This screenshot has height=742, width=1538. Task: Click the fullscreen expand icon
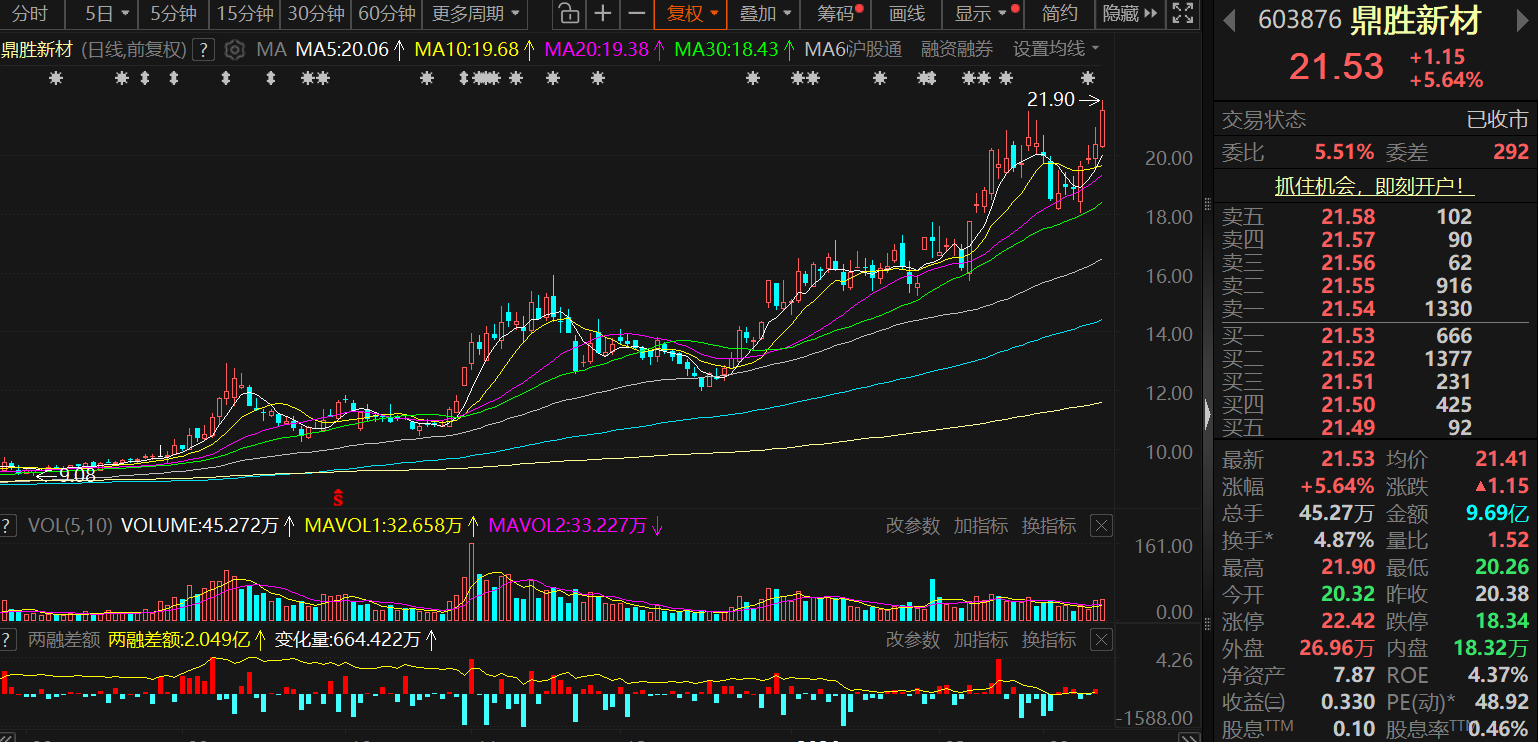[x=1182, y=14]
